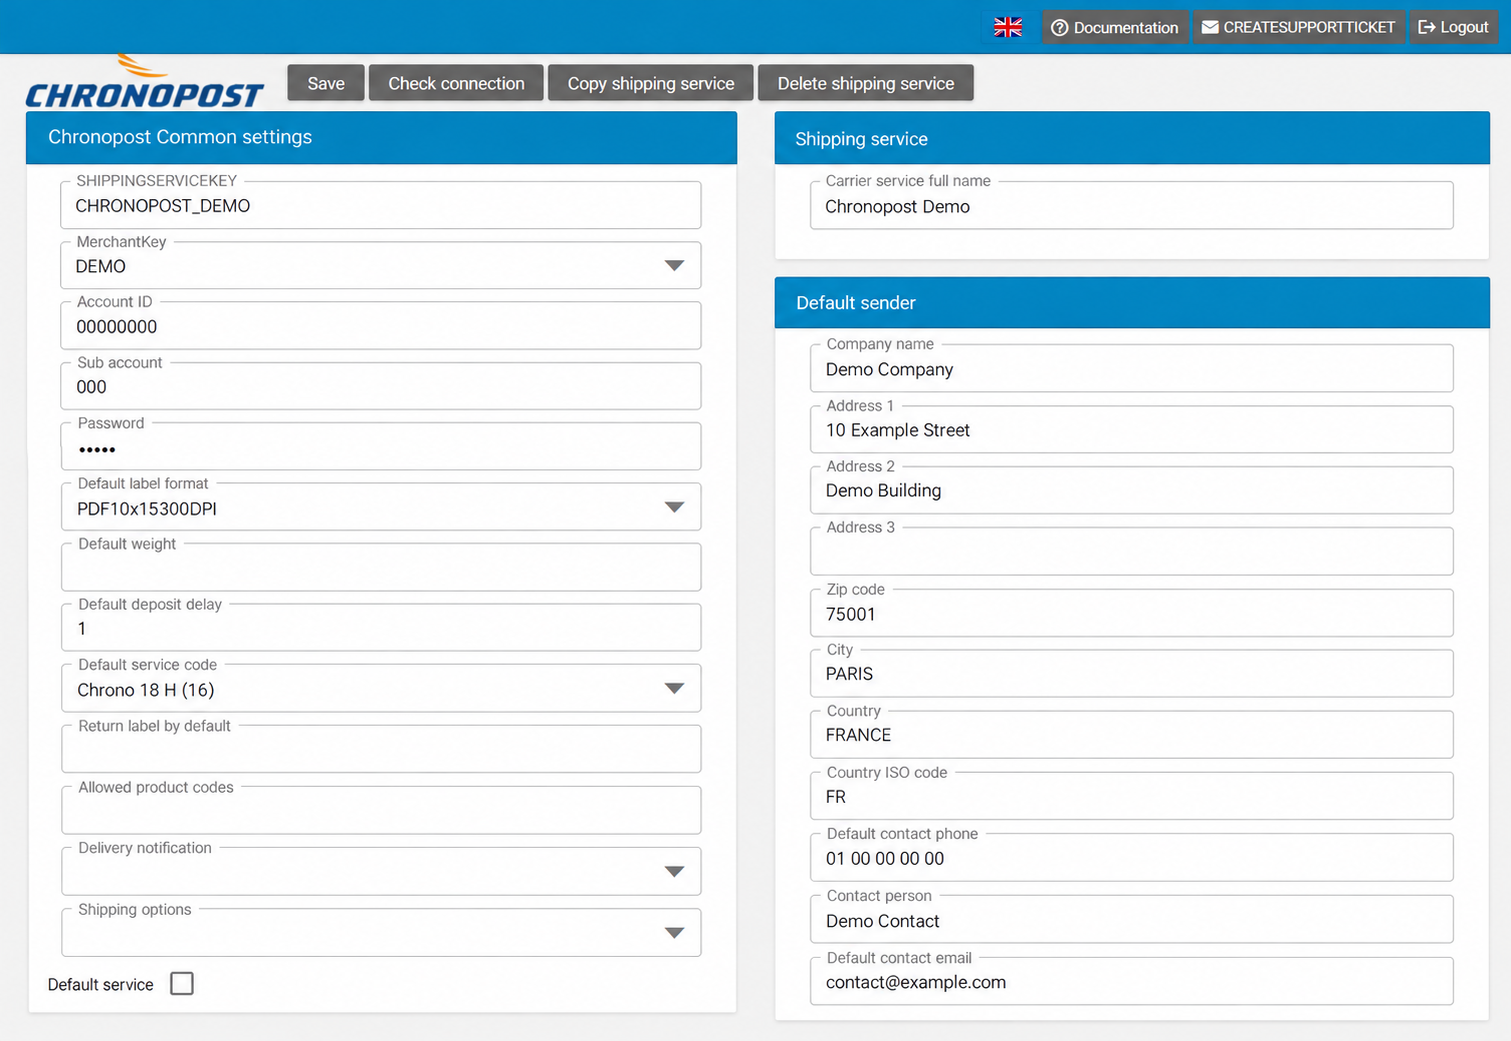Click the Carrier service full name field
Screen dimensions: 1511x1041
[1131, 206]
